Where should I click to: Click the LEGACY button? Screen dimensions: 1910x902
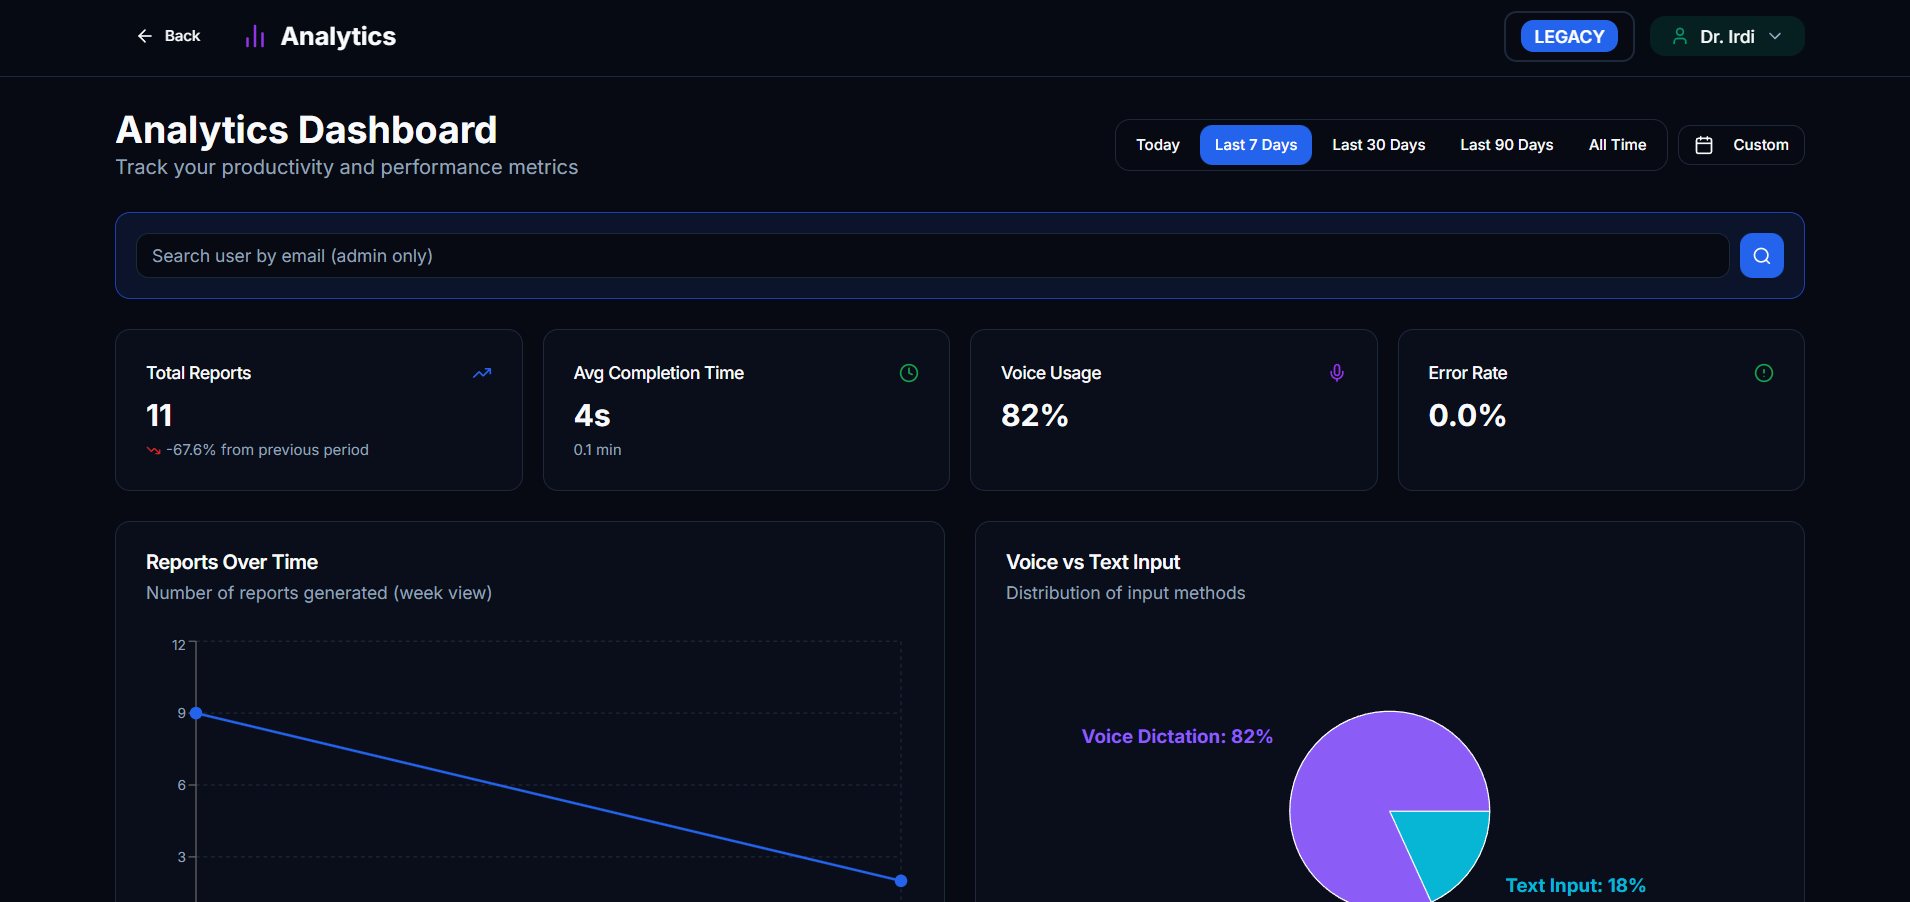1568,35
